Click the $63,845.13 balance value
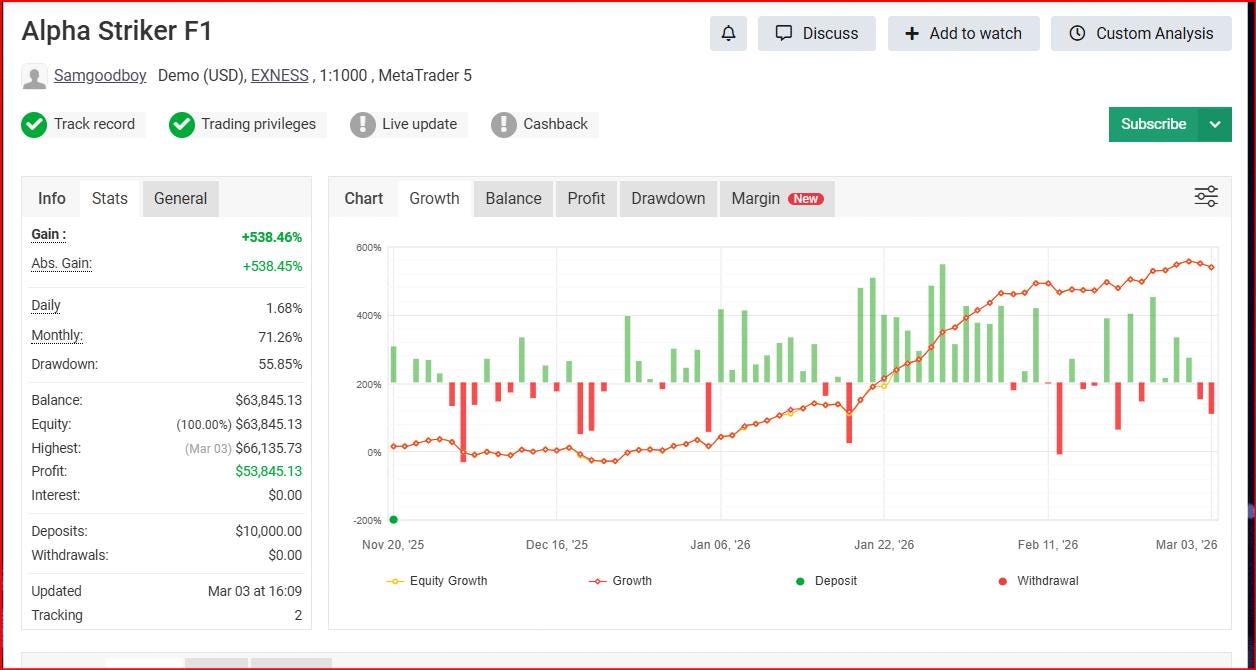 [x=269, y=400]
